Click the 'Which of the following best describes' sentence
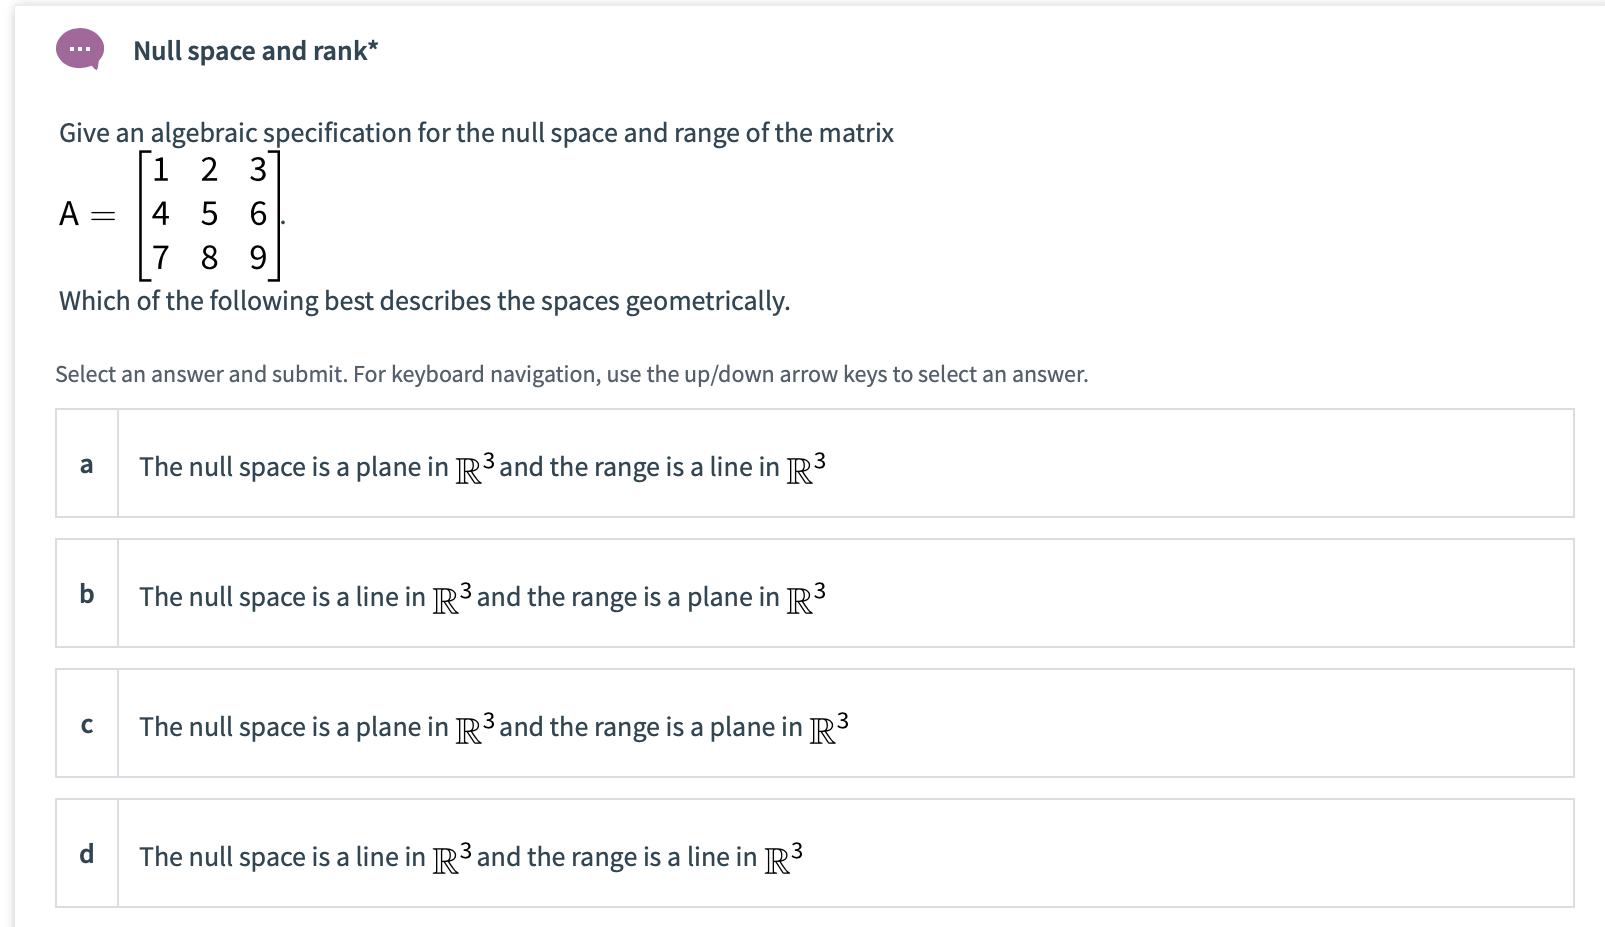This screenshot has height=927, width=1605. (424, 301)
